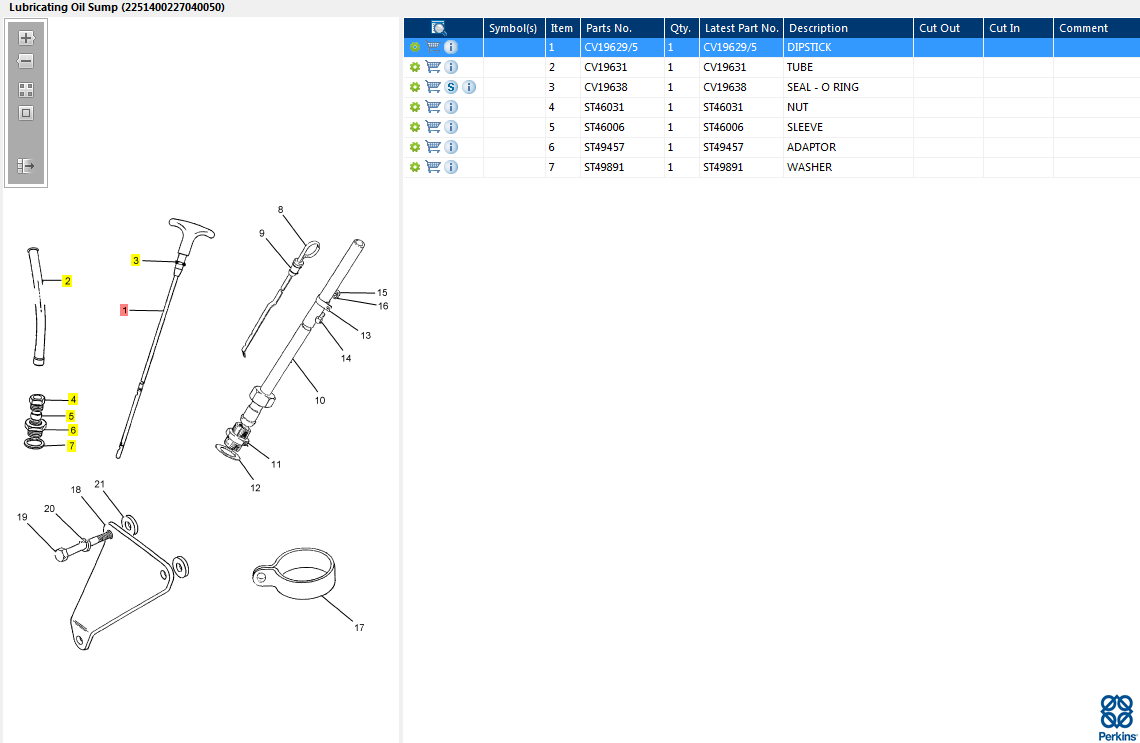Screen dimensions: 1140x743
Task: Add SEAL - O RING to cart
Action: coord(433,87)
